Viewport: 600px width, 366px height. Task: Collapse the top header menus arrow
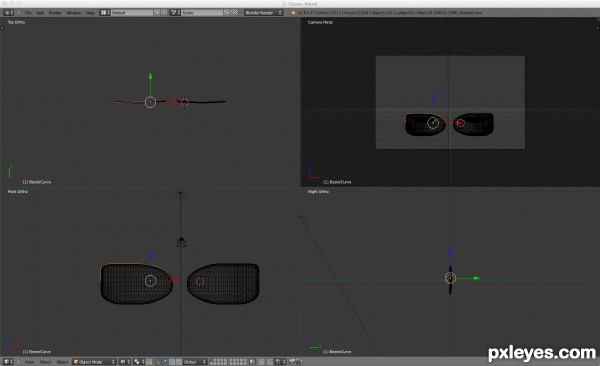[19, 13]
